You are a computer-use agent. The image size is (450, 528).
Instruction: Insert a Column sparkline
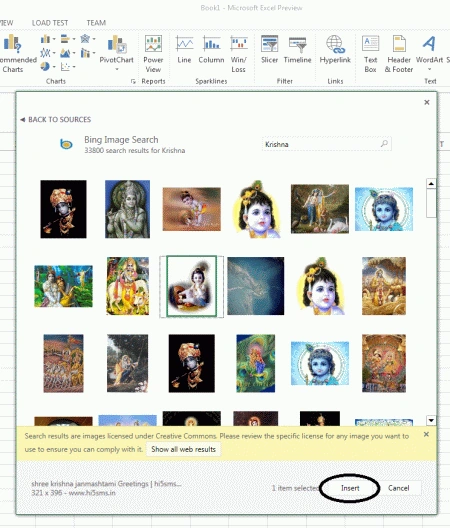(211, 50)
